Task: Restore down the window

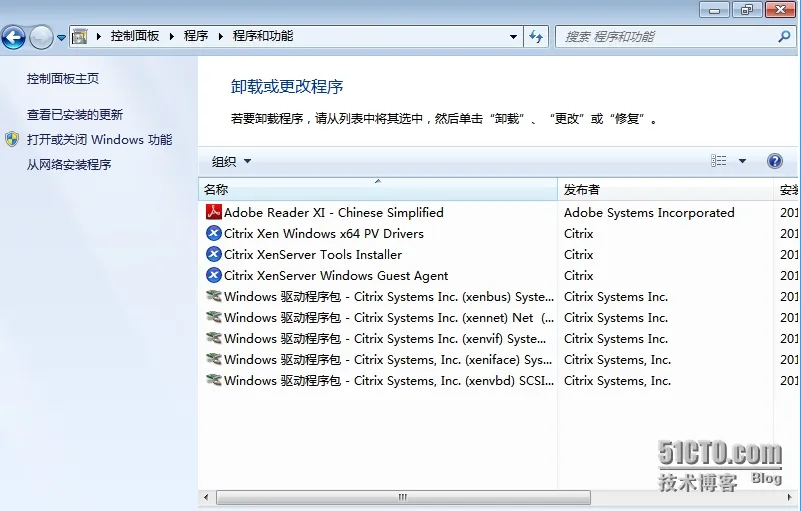Action: pos(746,10)
